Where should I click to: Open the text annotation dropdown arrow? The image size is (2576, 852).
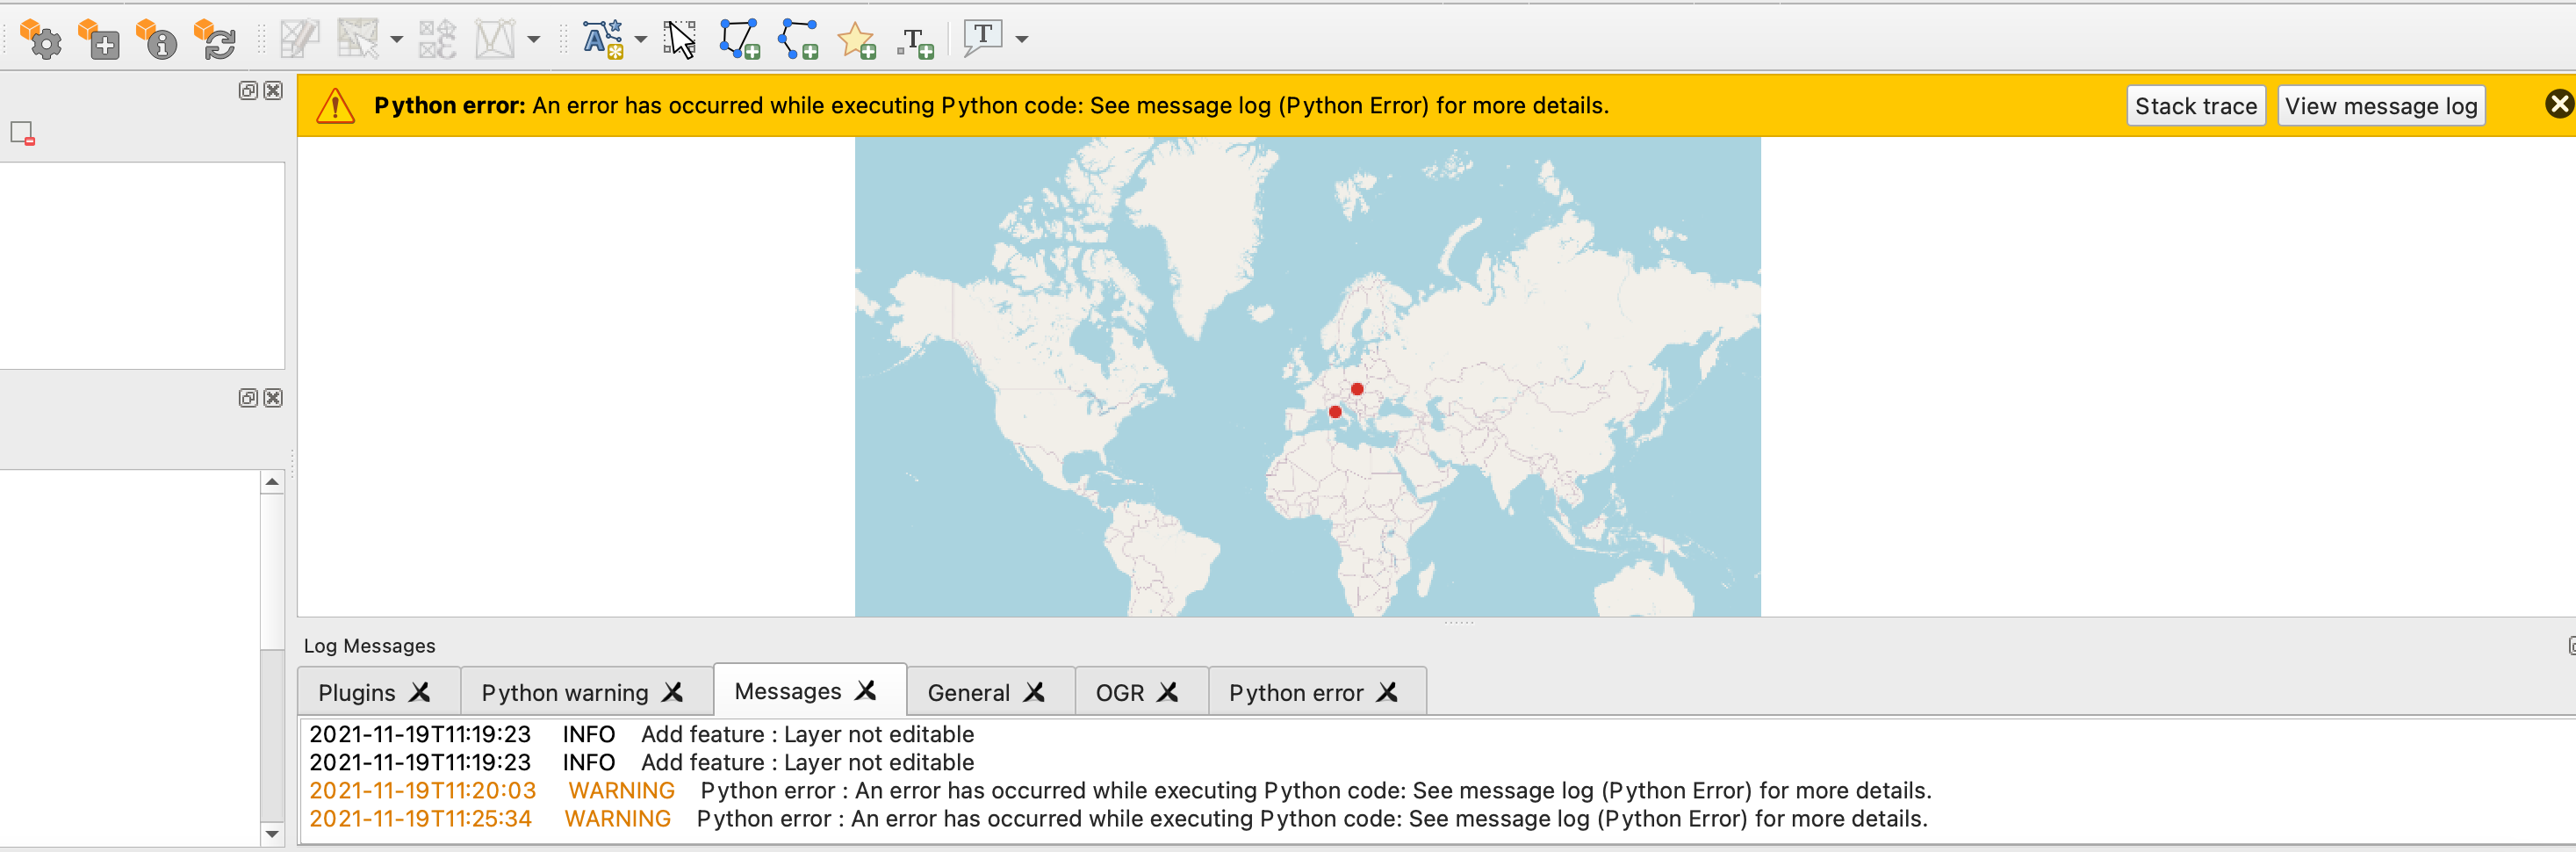pos(1021,40)
